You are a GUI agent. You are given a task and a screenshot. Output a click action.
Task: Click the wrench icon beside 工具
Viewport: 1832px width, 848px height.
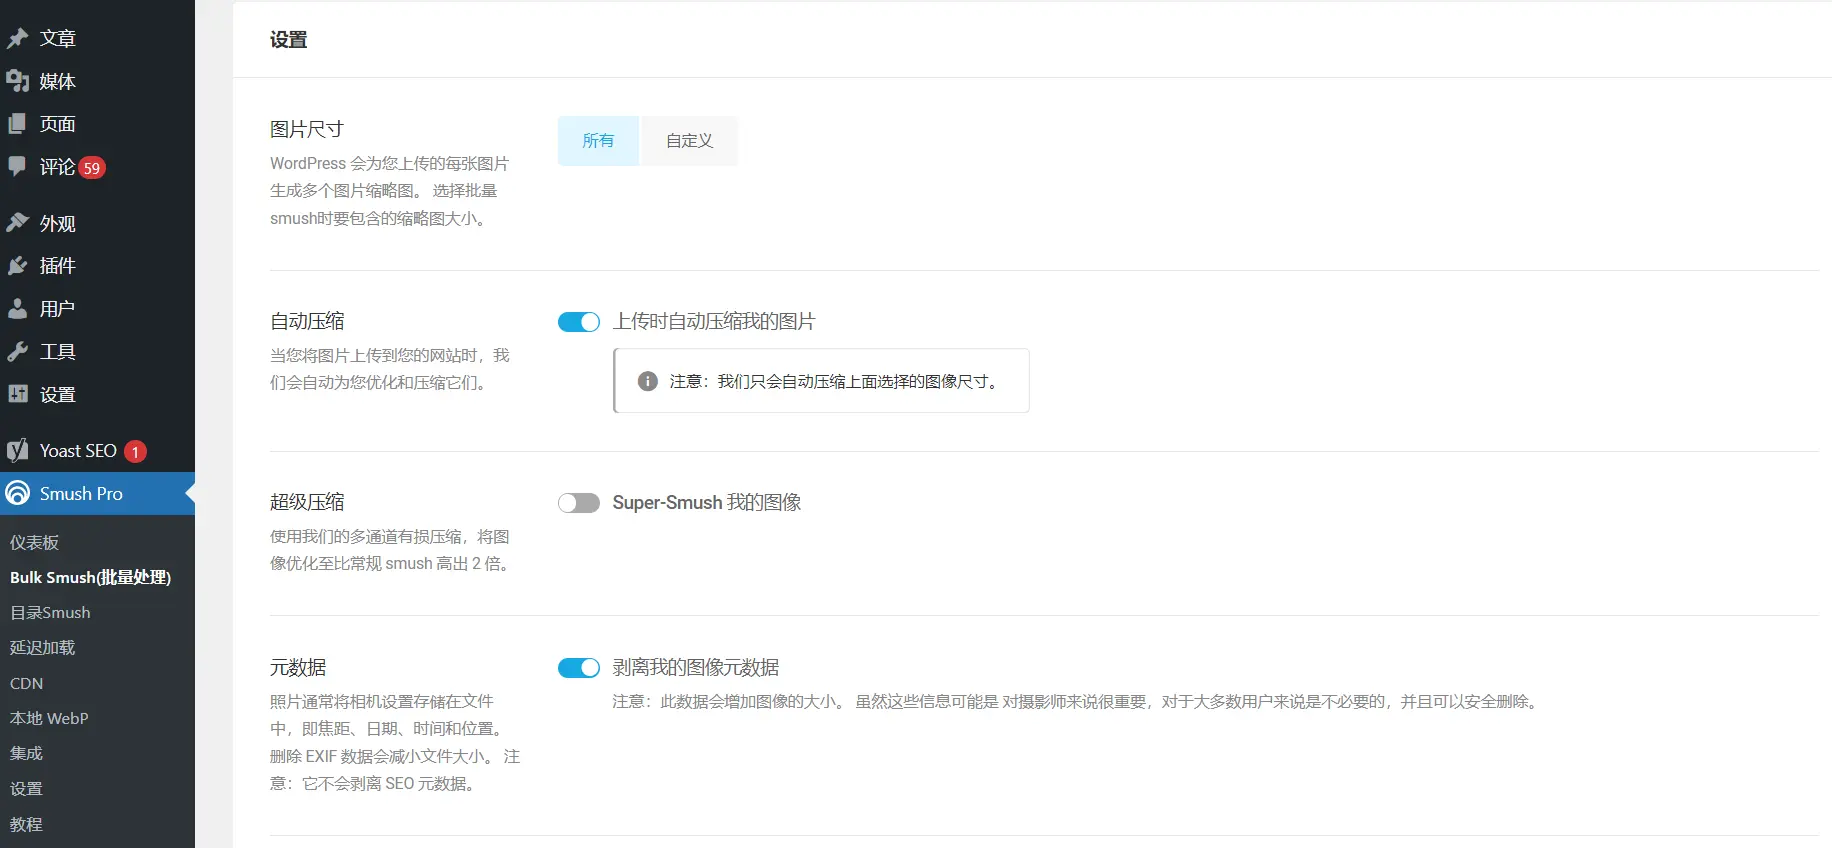pyautogui.click(x=17, y=352)
